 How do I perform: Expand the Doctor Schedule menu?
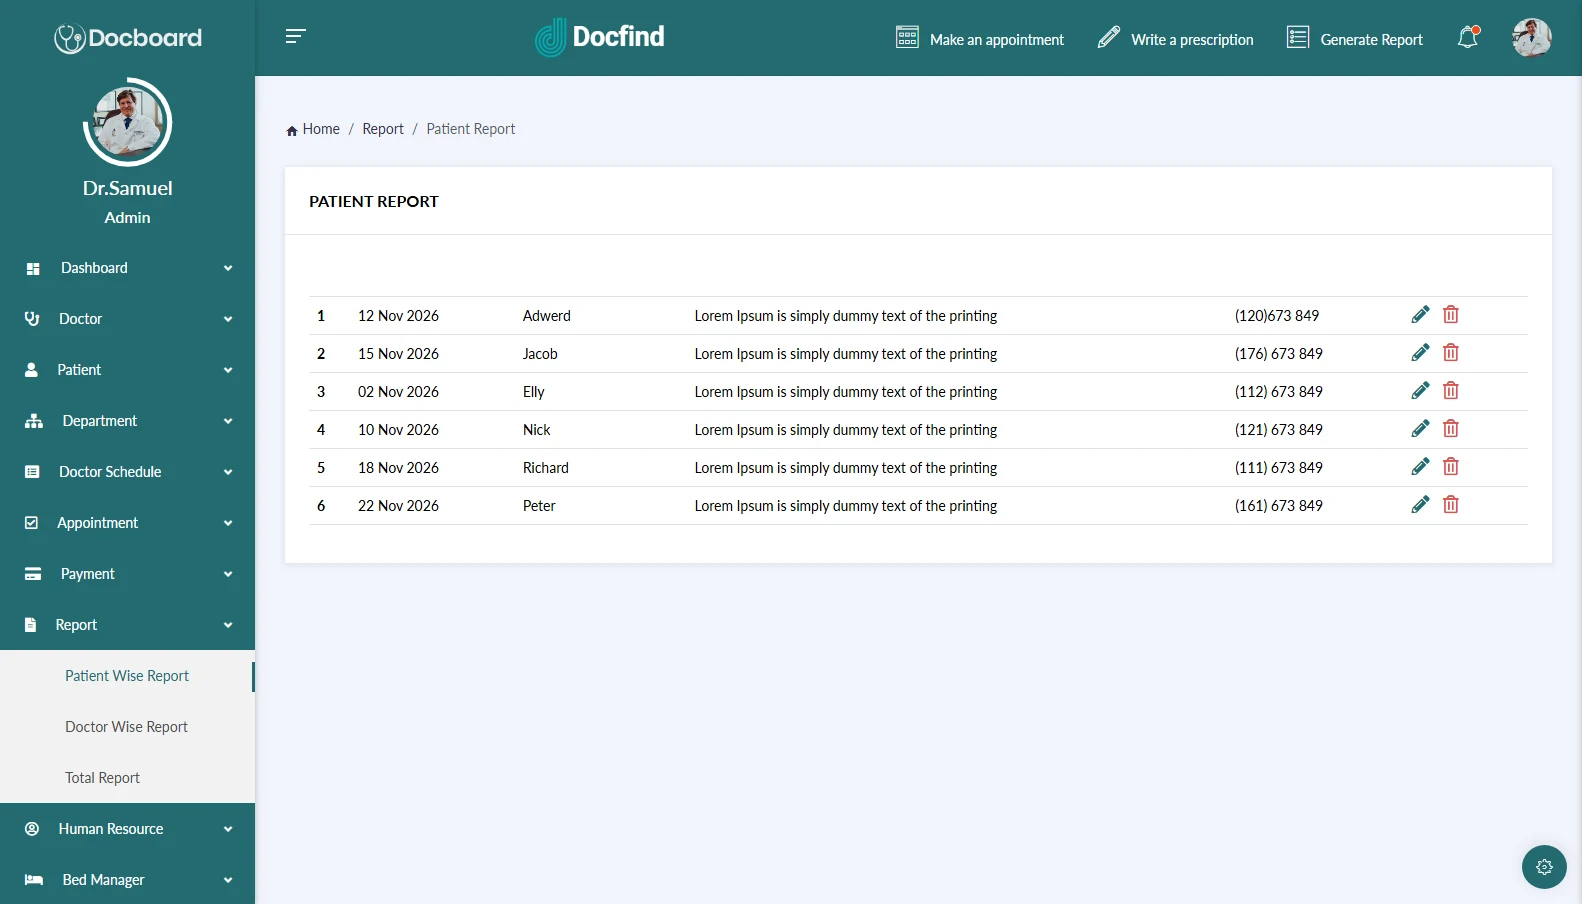[x=127, y=472]
